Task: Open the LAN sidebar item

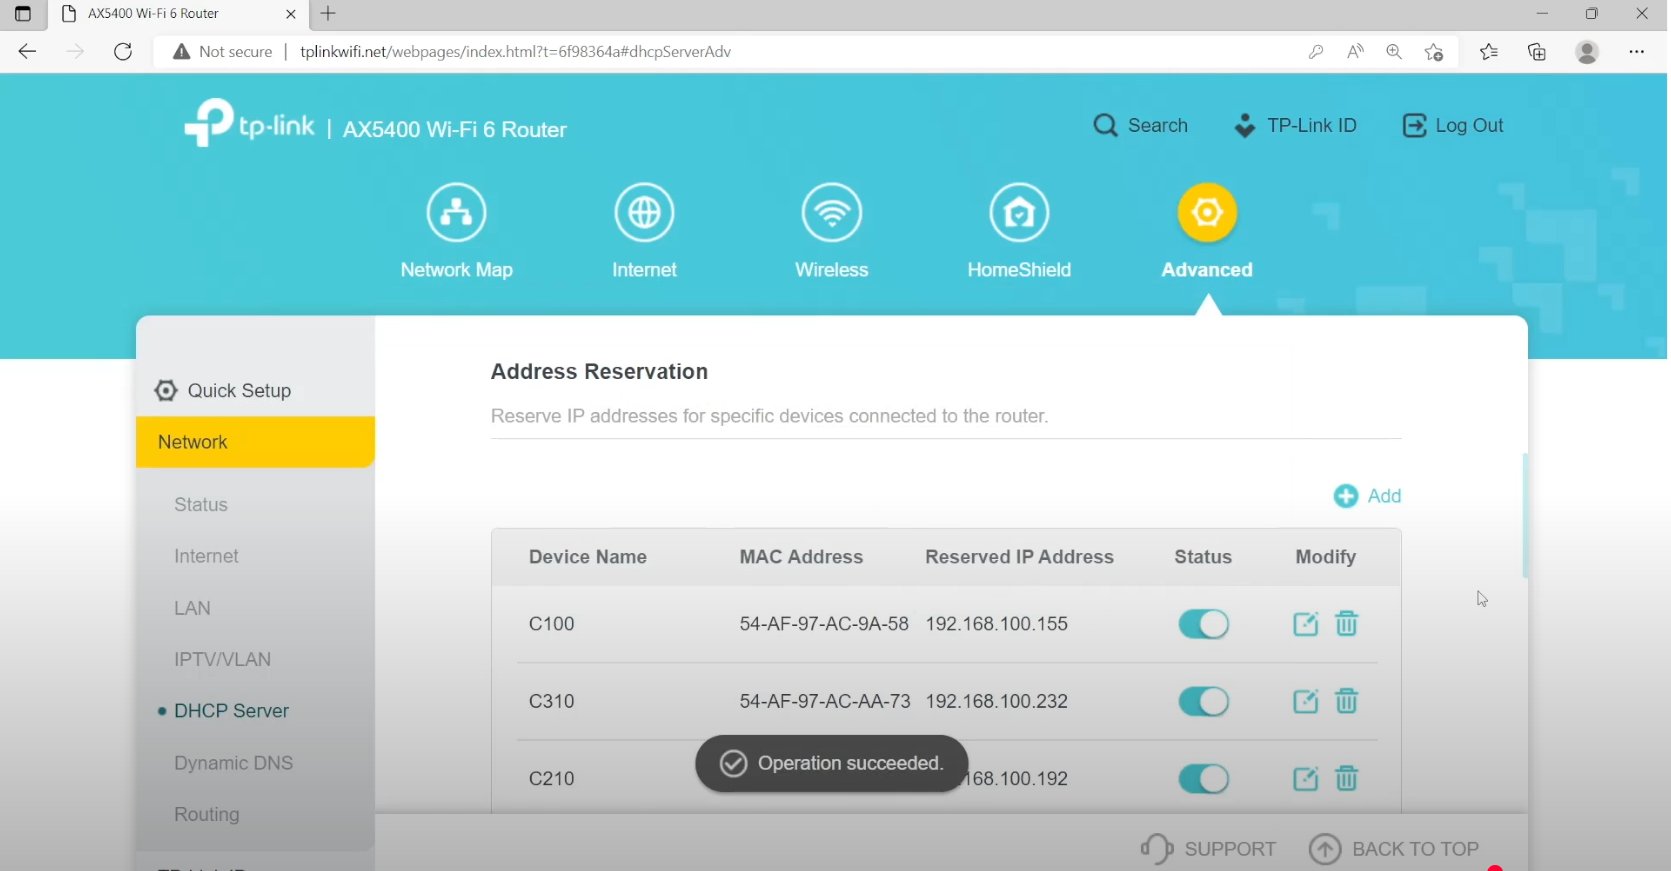Action: coord(192,608)
